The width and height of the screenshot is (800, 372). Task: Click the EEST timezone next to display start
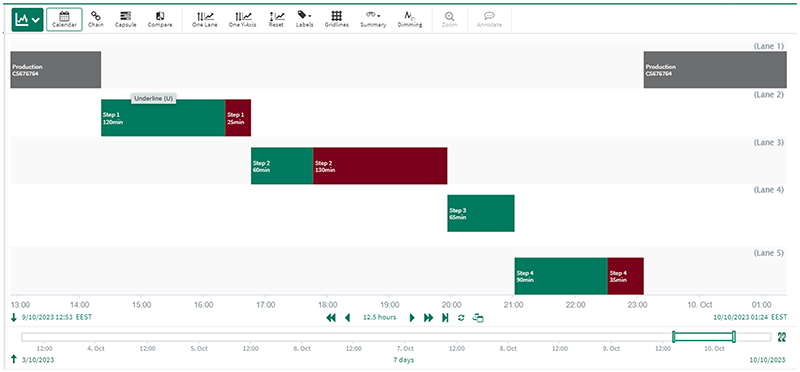84,317
